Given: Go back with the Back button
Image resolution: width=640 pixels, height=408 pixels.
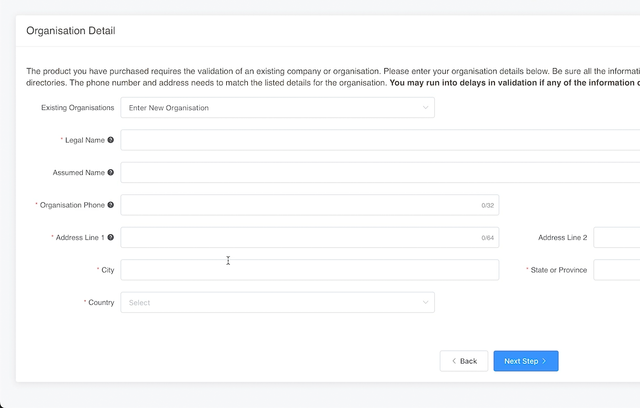Looking at the screenshot, I should [464, 361].
